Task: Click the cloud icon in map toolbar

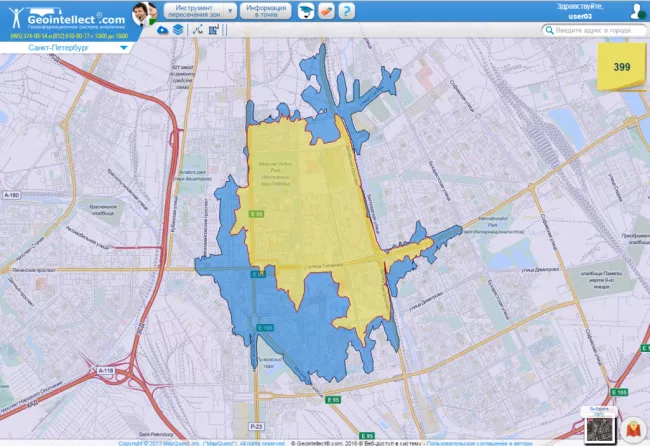Action: [163, 30]
